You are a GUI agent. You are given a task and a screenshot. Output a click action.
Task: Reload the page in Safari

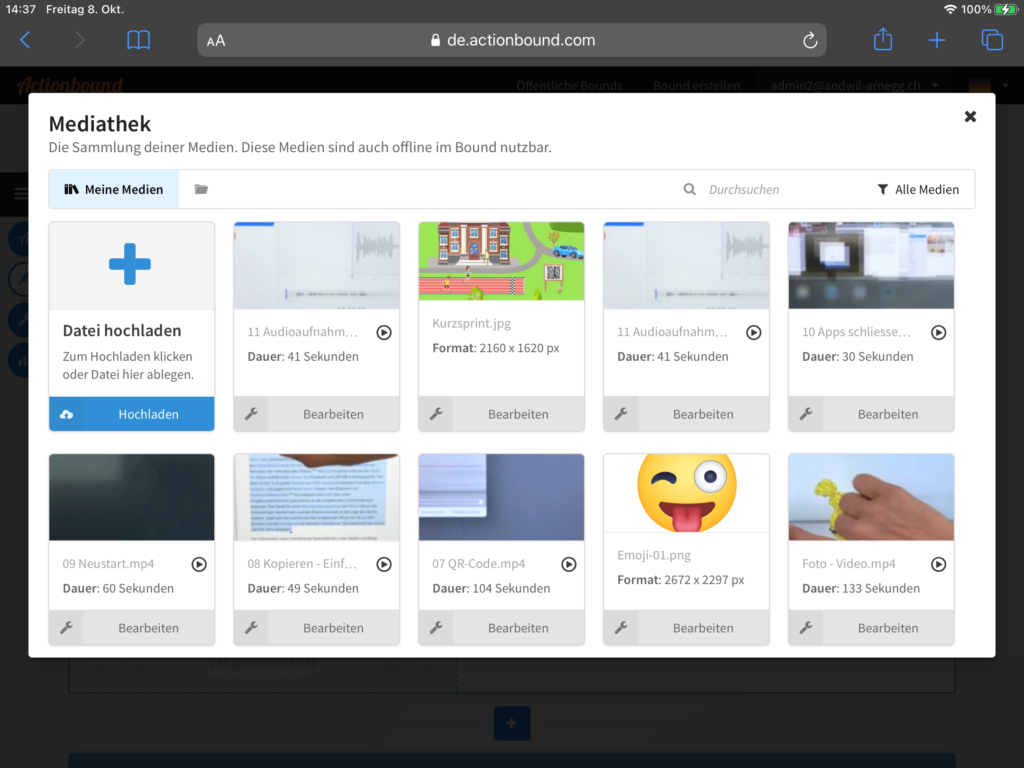[810, 41]
